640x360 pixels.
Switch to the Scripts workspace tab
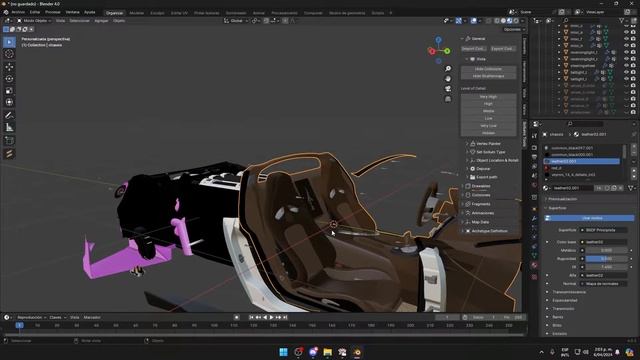[x=378, y=13]
